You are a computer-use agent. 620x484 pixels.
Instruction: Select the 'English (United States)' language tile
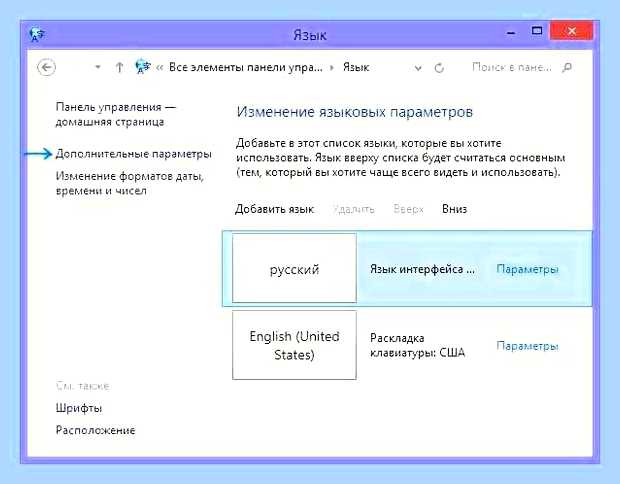(x=294, y=345)
